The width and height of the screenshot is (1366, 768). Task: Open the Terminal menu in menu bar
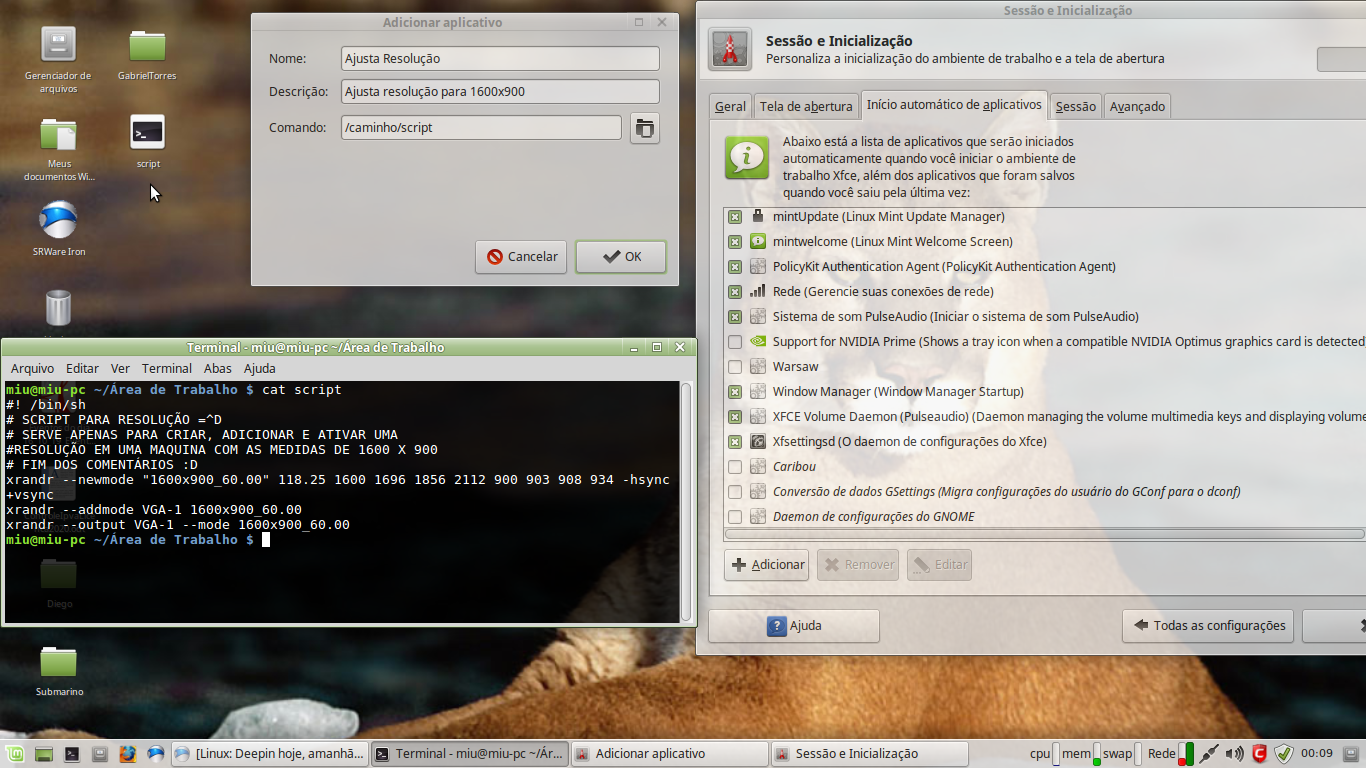point(166,369)
